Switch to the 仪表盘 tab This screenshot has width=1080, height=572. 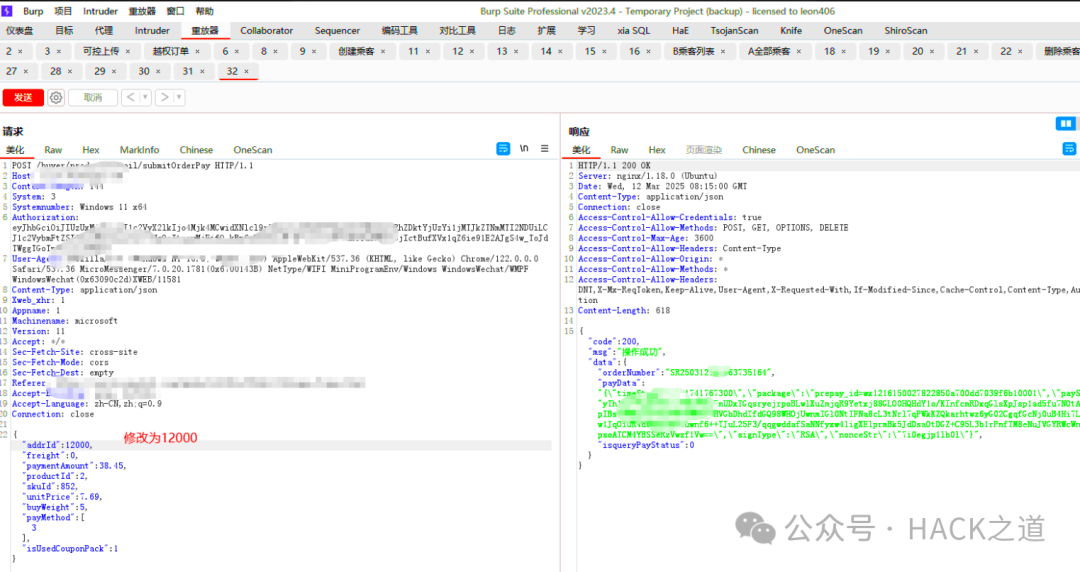click(19, 31)
